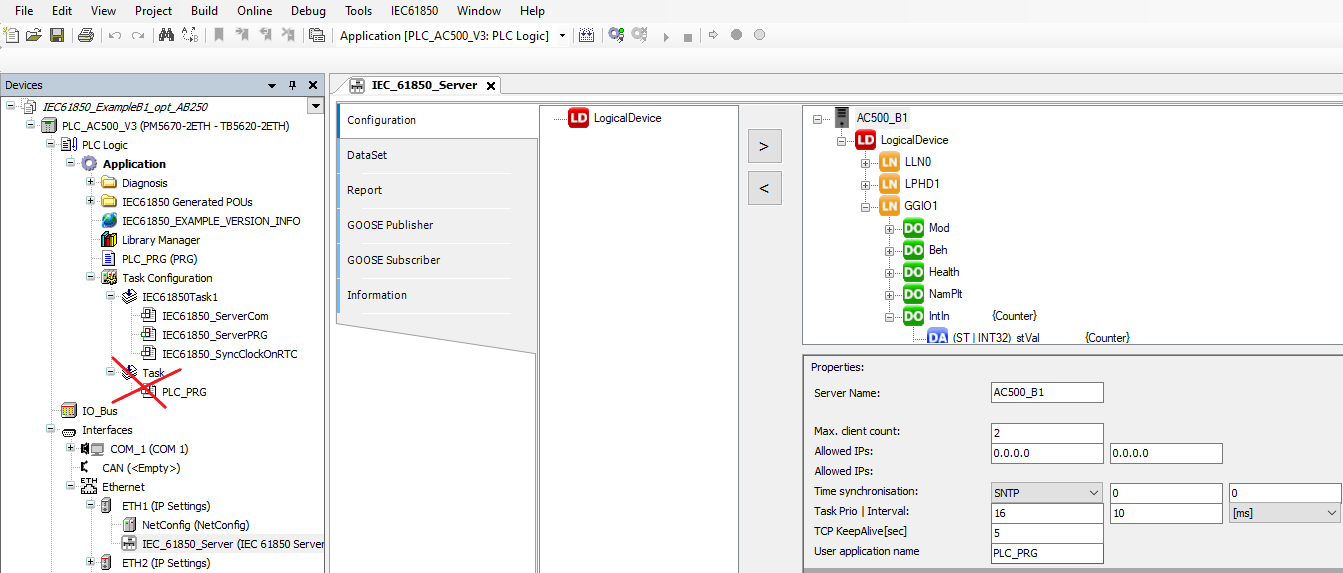The image size is (1343, 573).
Task: Switch to the GOOSE Publisher tab
Action: (390, 225)
